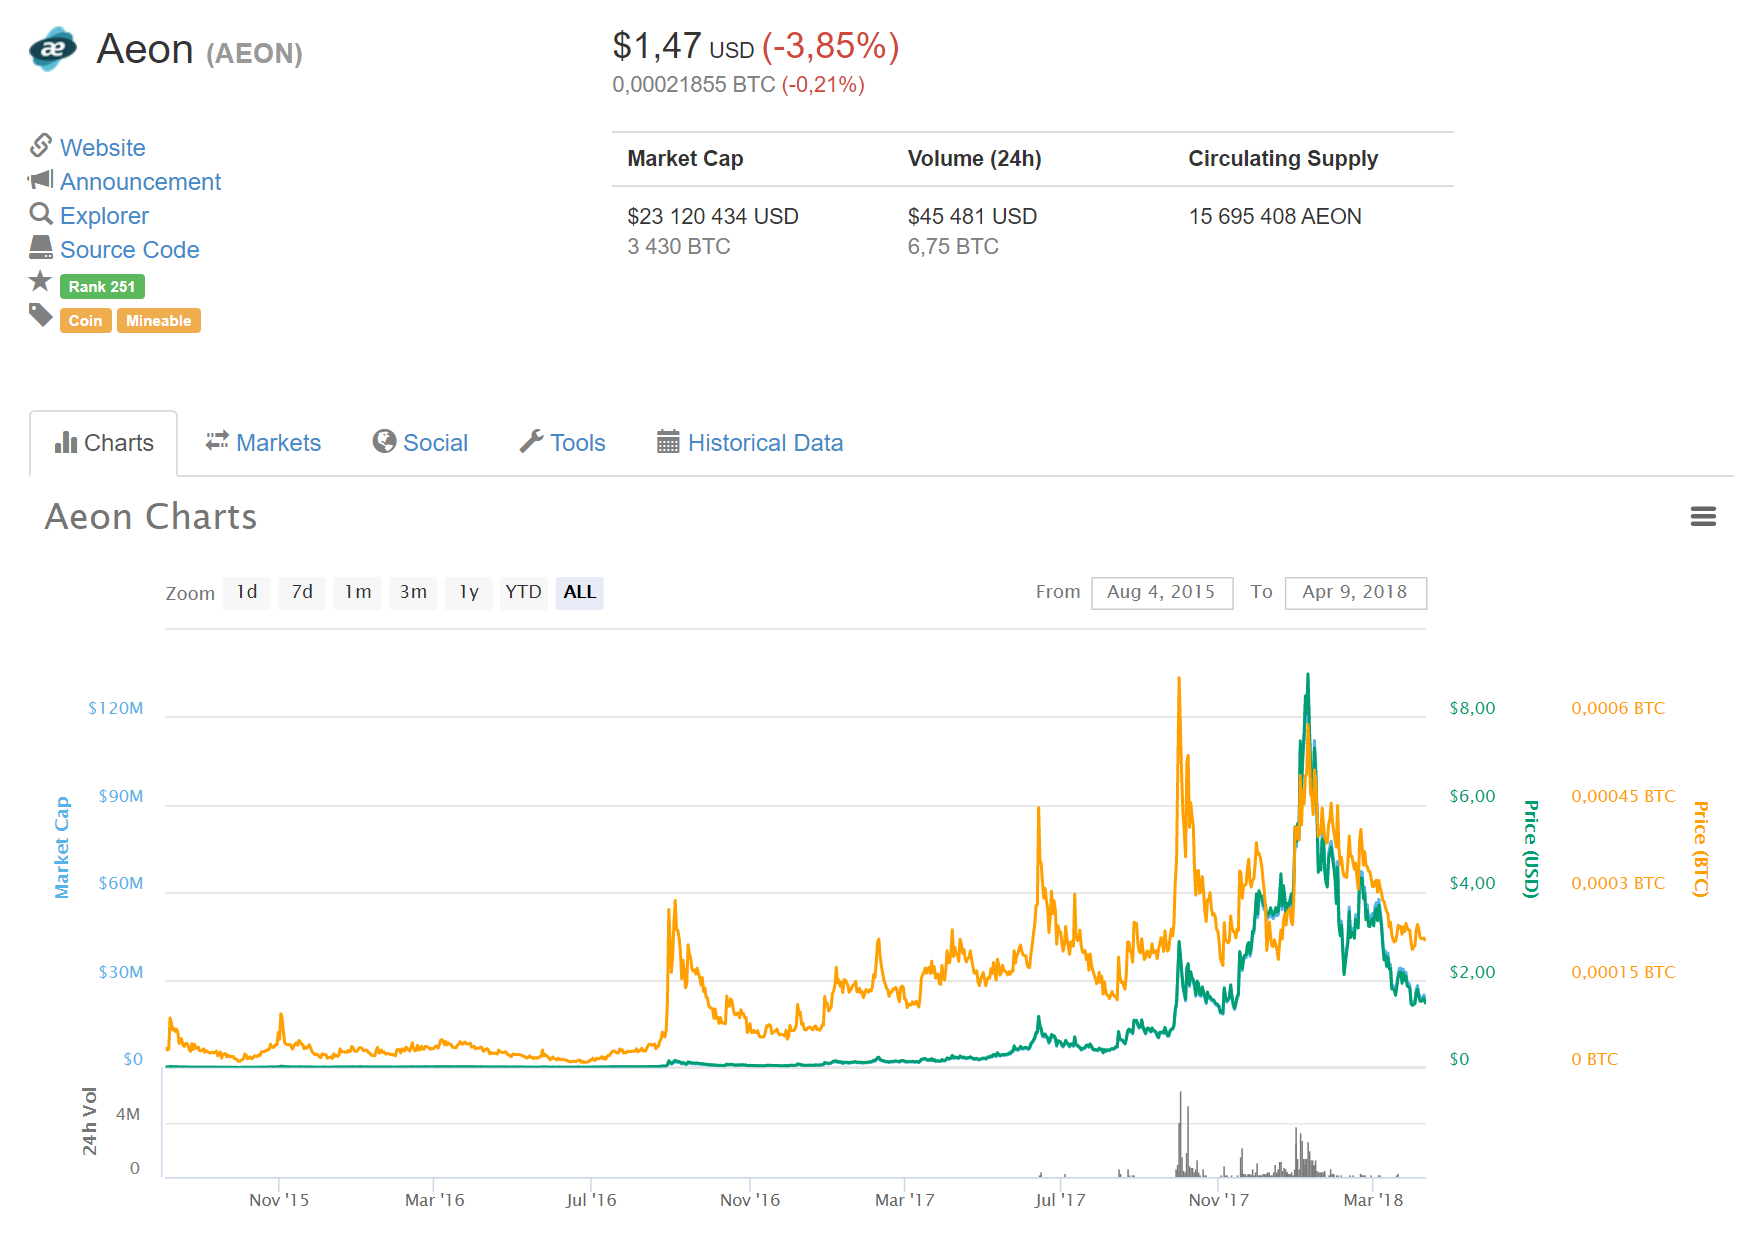Viewport: 1740px width, 1250px height.
Task: Click the globe icon beside Social
Action: tap(384, 441)
